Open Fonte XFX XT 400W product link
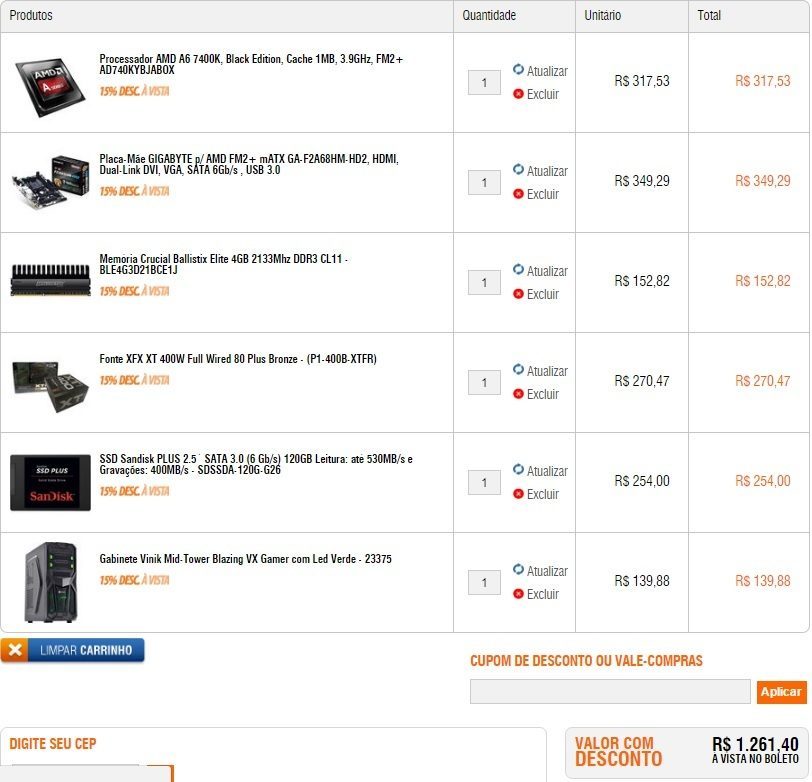 238,359
